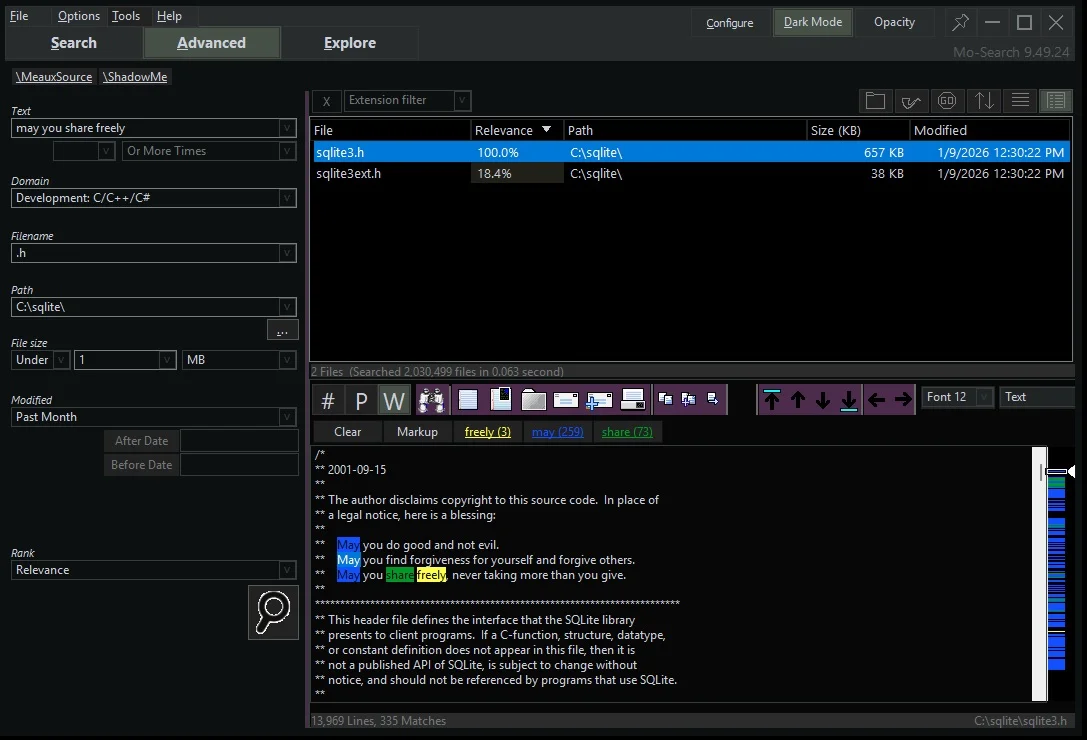Toggle the P button in preview toolbar
This screenshot has width=1087, height=740.
coord(361,399)
